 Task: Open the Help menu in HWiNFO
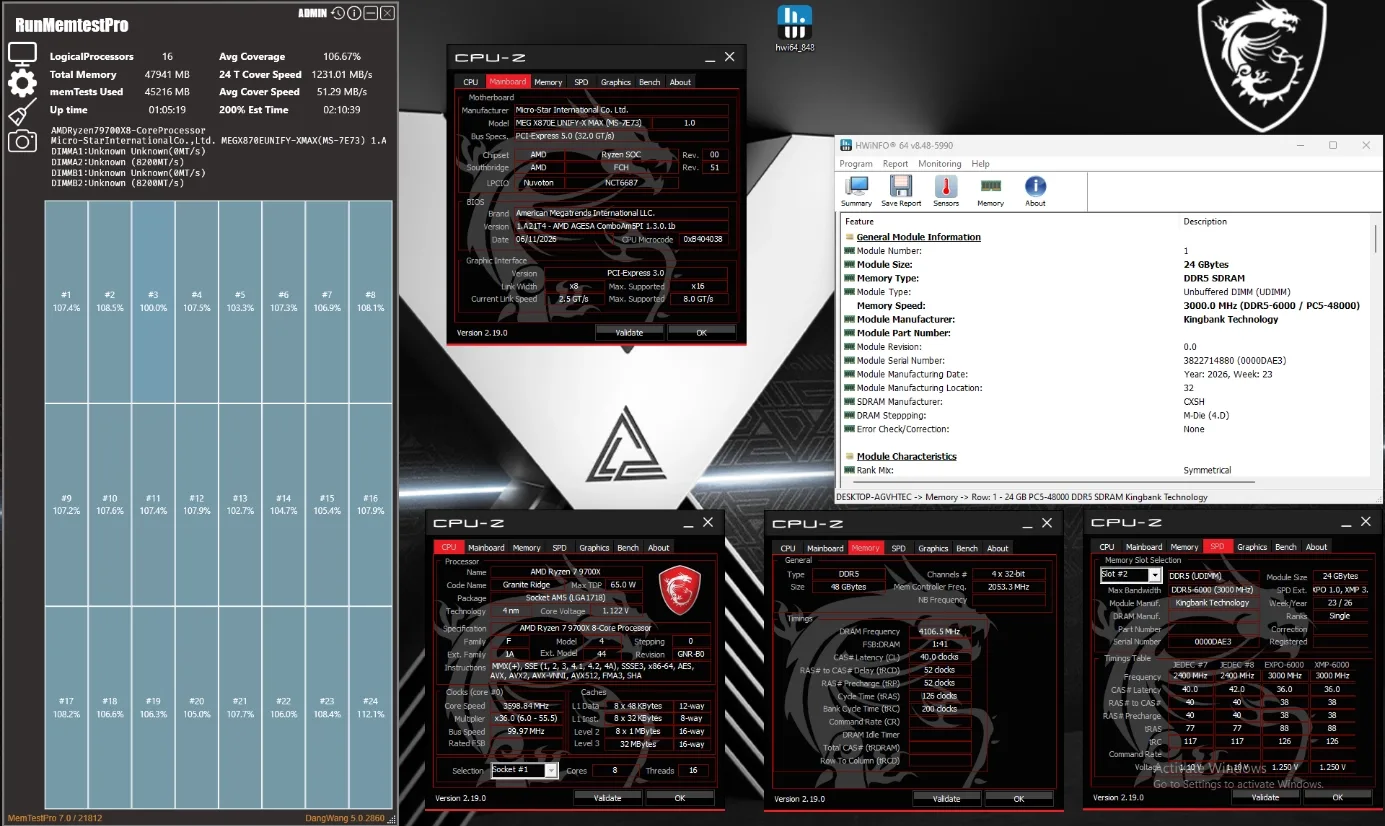click(x=980, y=164)
